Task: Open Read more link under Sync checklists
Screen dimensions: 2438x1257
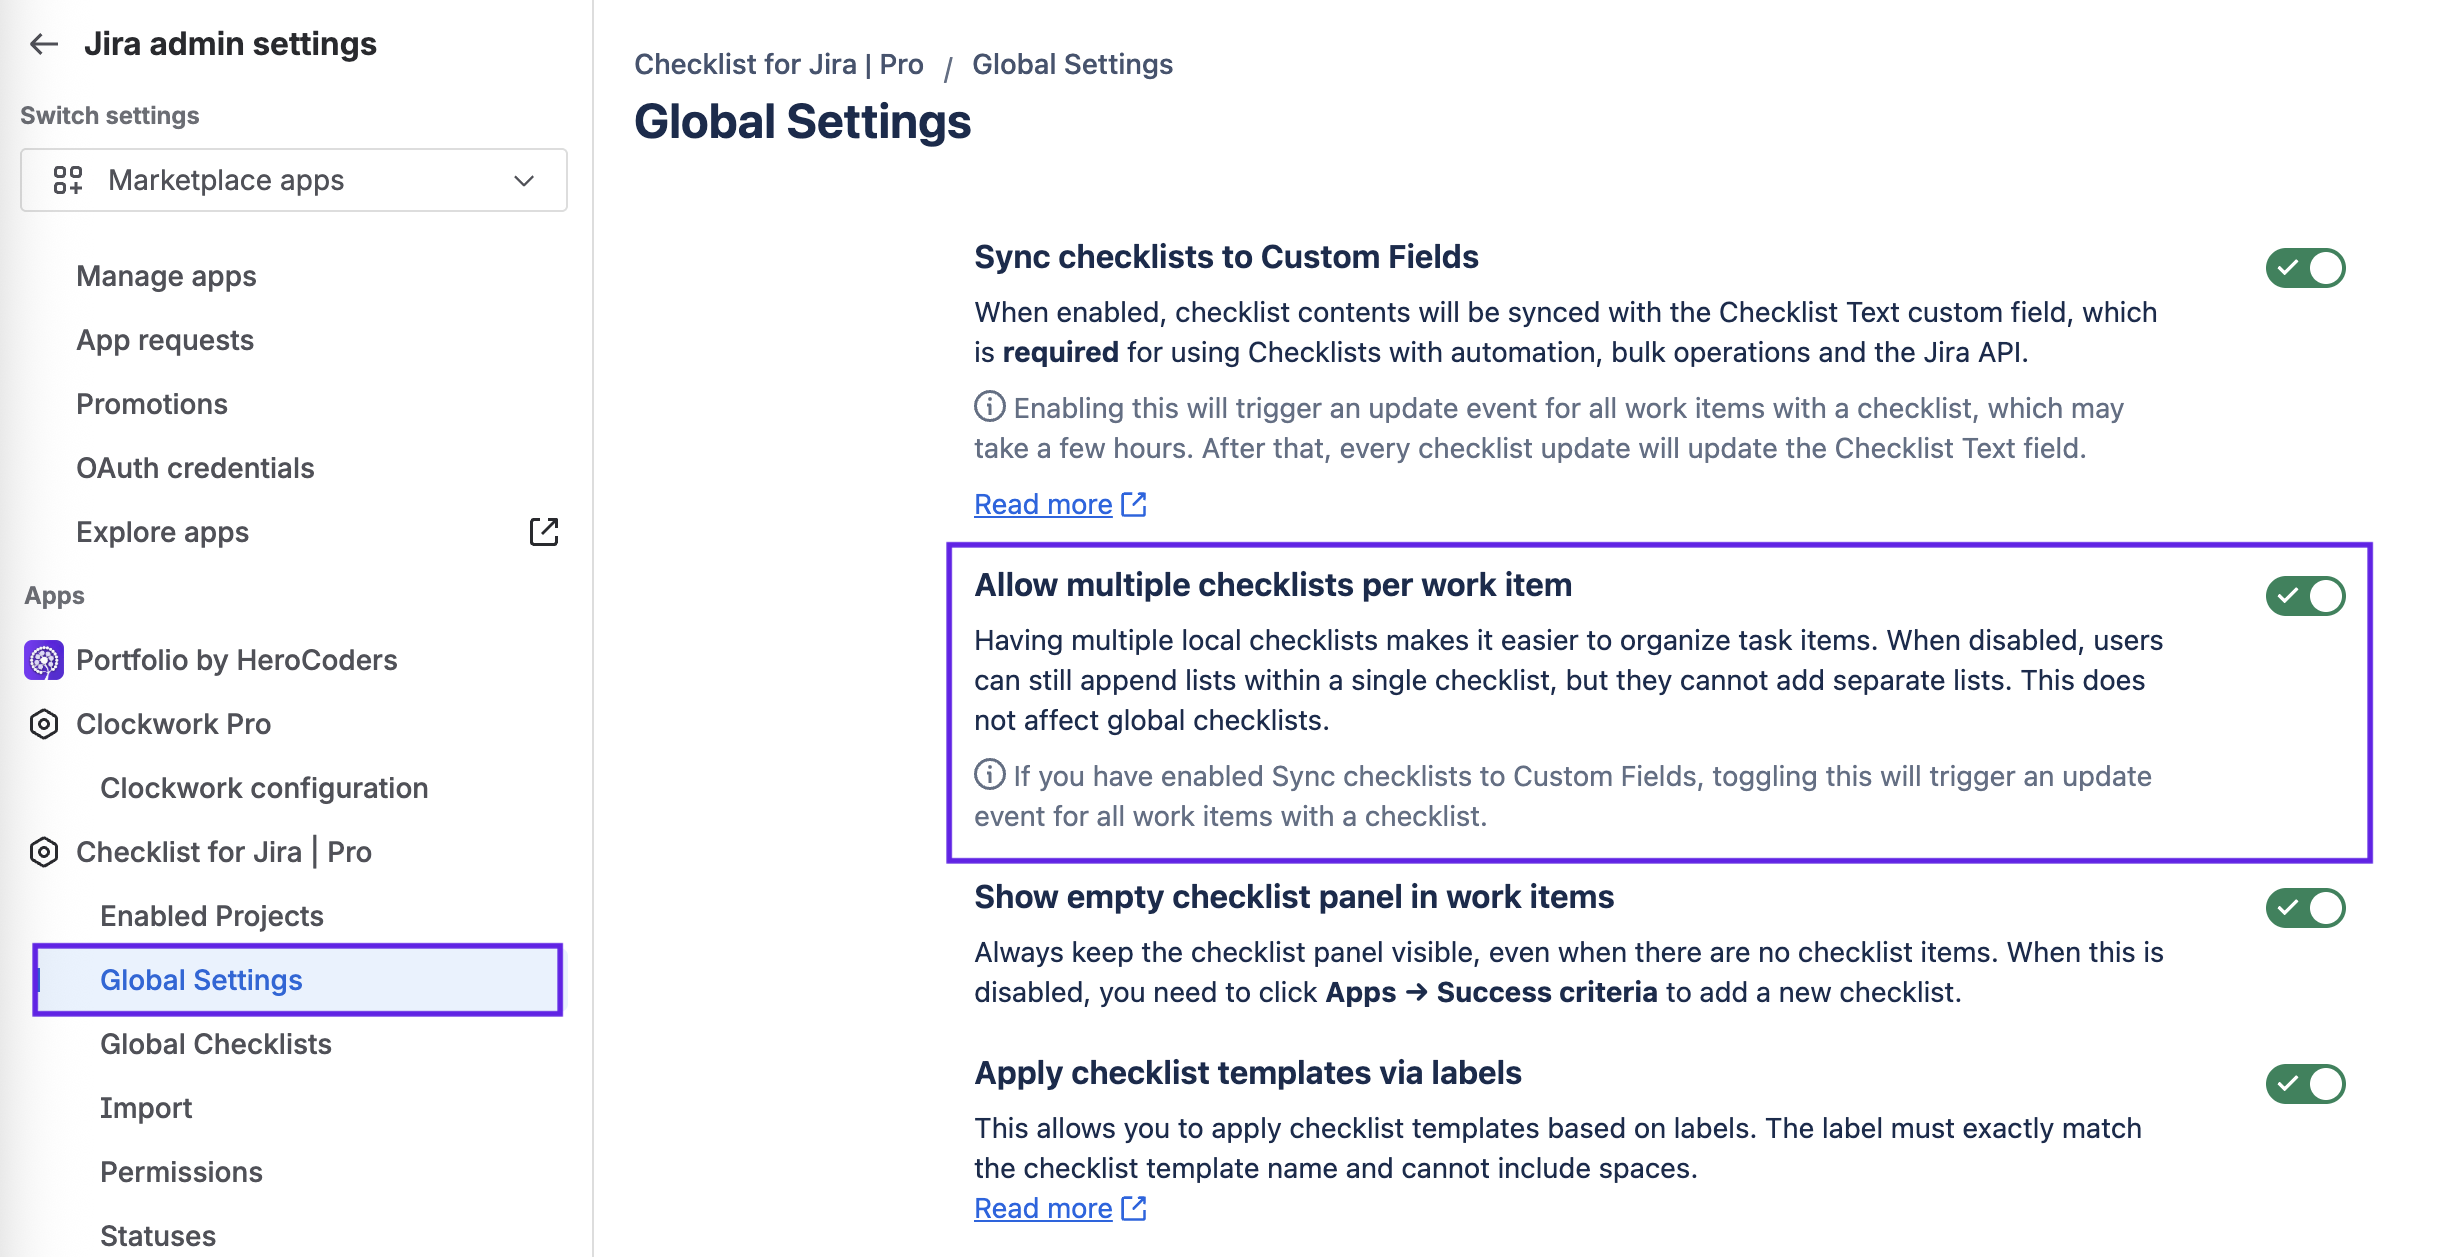Action: (x=1043, y=505)
